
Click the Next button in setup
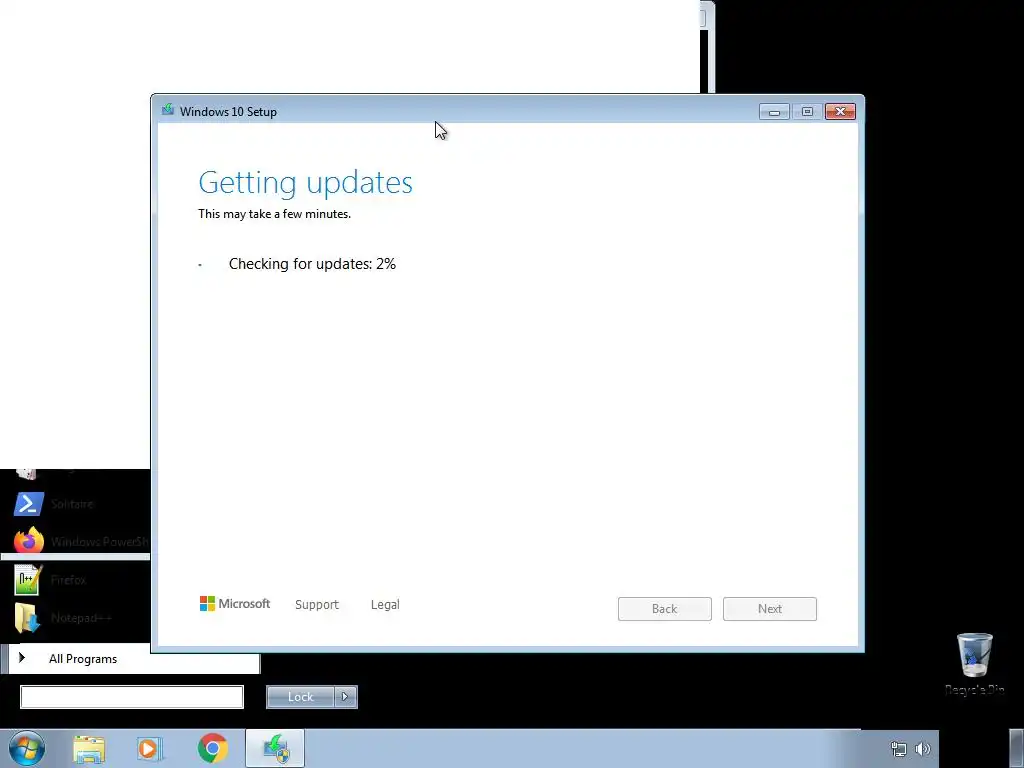pos(769,609)
